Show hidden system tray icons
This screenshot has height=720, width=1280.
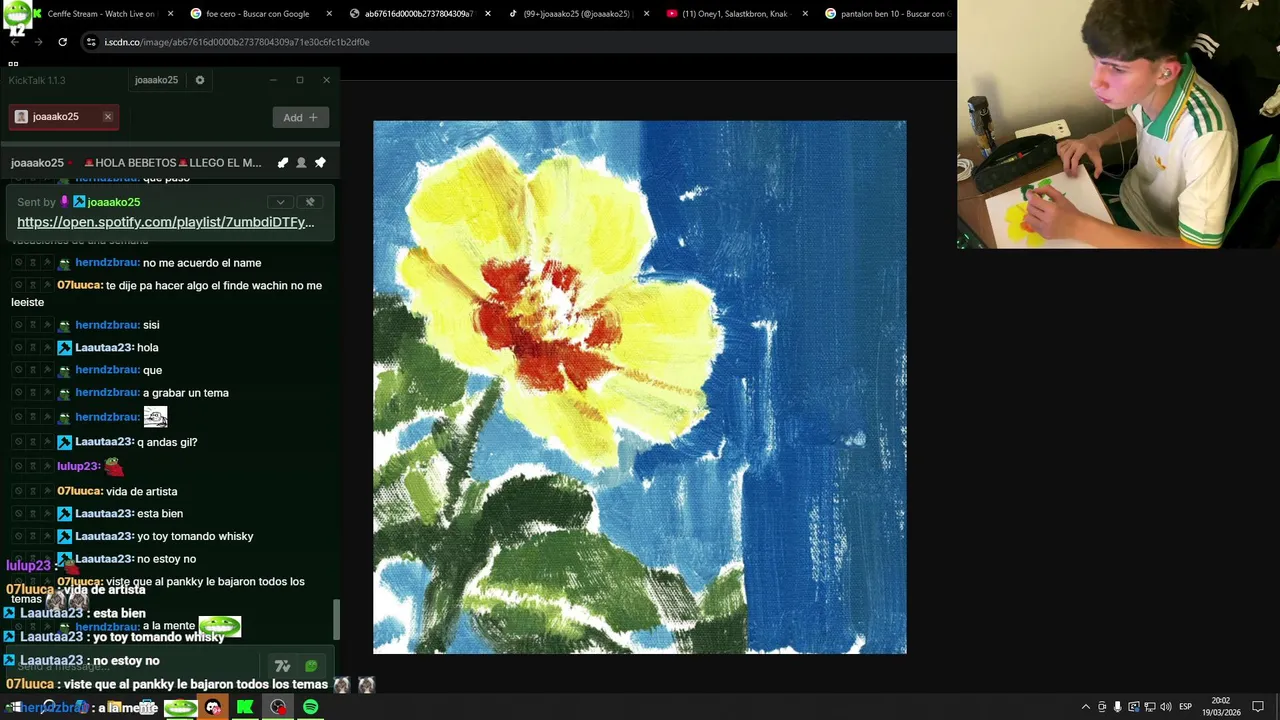pos(1086,707)
